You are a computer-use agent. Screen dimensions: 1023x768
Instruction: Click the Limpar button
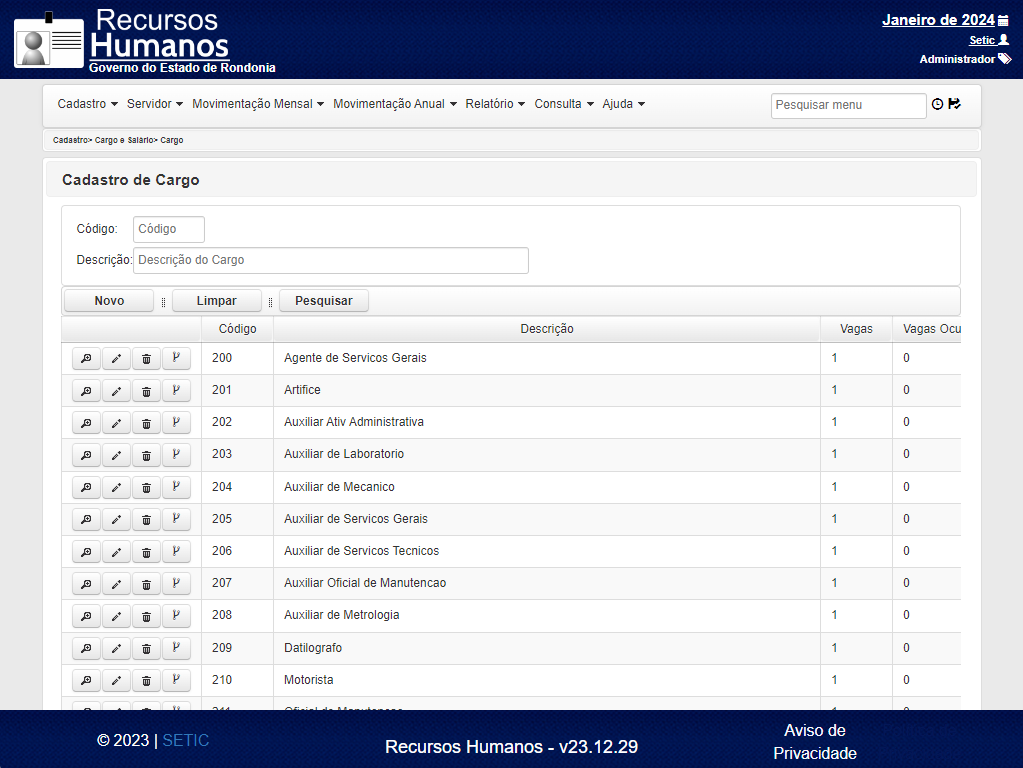click(x=217, y=301)
